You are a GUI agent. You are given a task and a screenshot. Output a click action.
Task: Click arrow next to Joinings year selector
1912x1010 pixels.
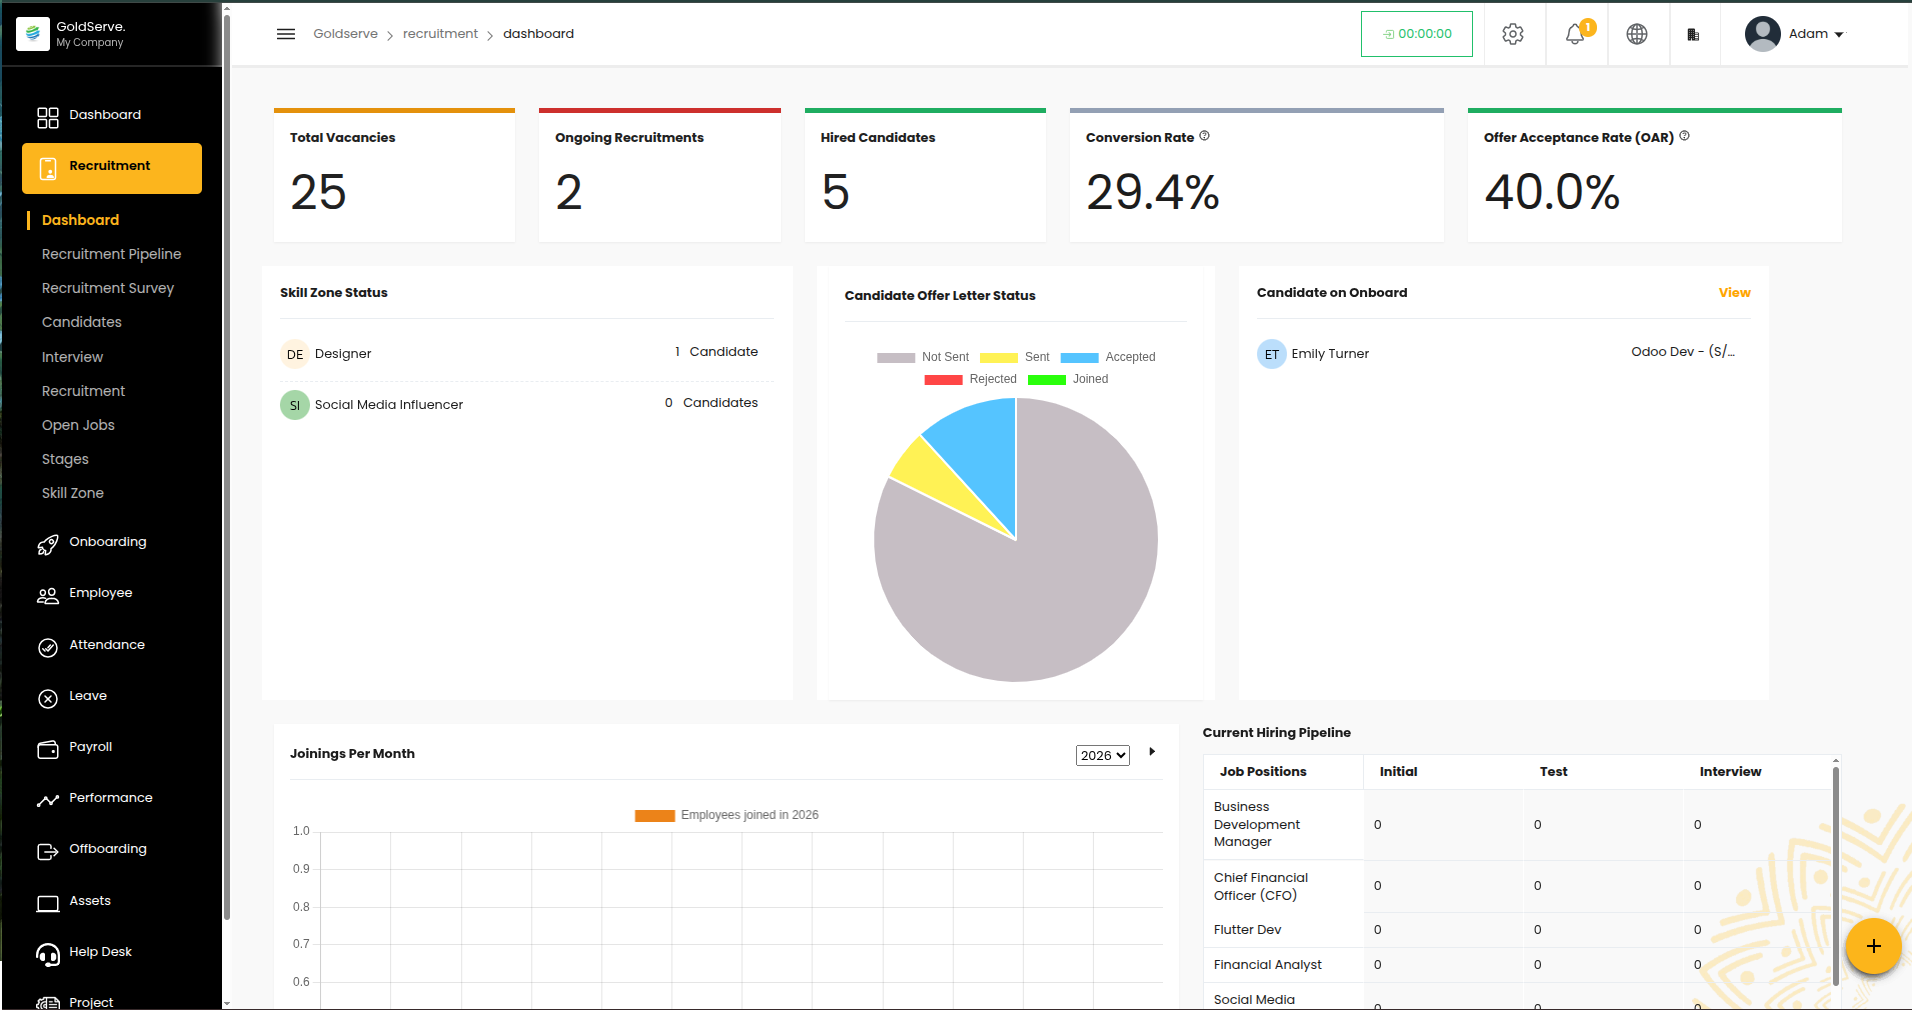click(1152, 751)
